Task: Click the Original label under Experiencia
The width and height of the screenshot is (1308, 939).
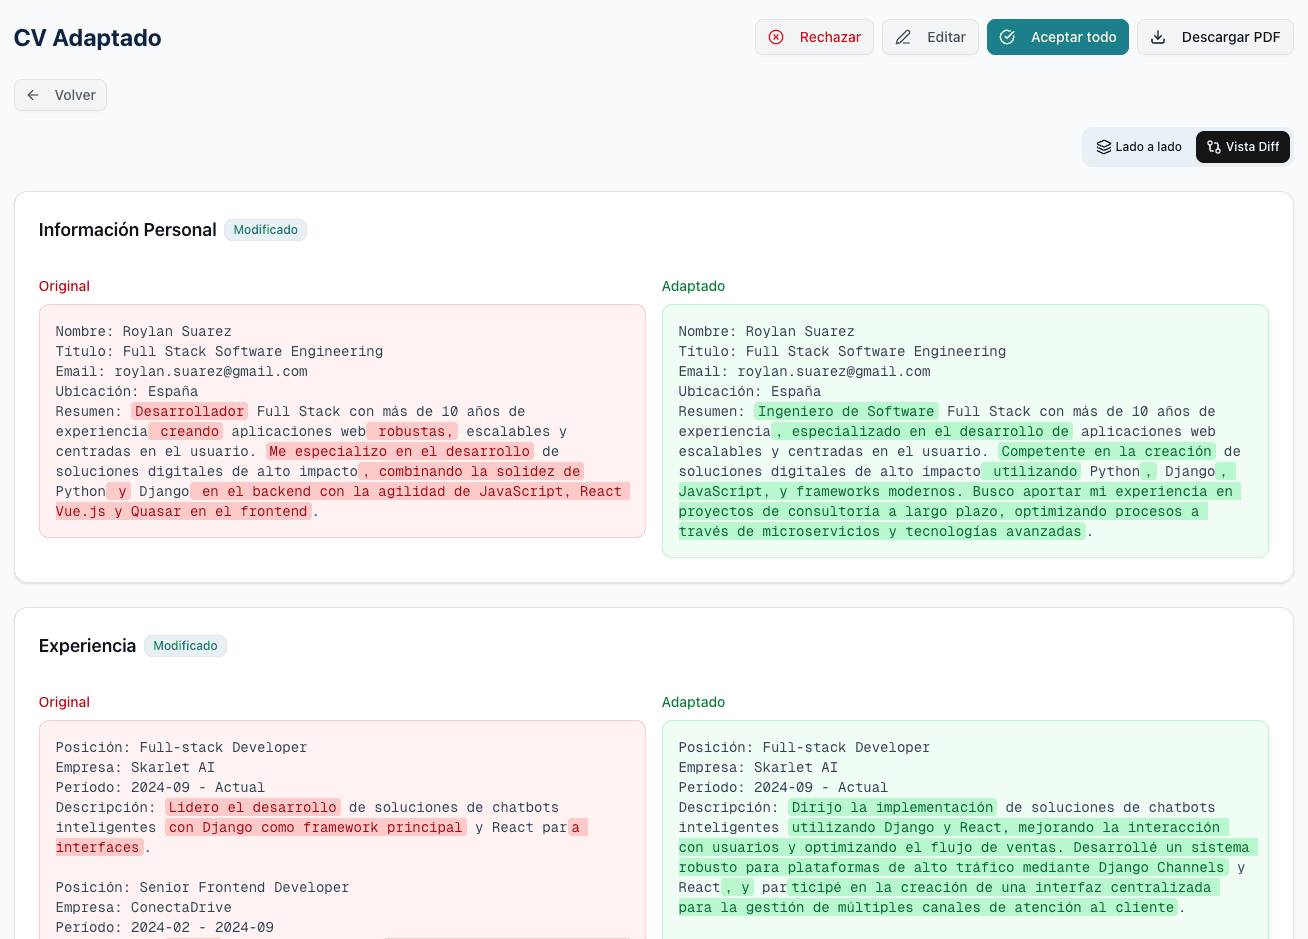Action: click(x=64, y=702)
